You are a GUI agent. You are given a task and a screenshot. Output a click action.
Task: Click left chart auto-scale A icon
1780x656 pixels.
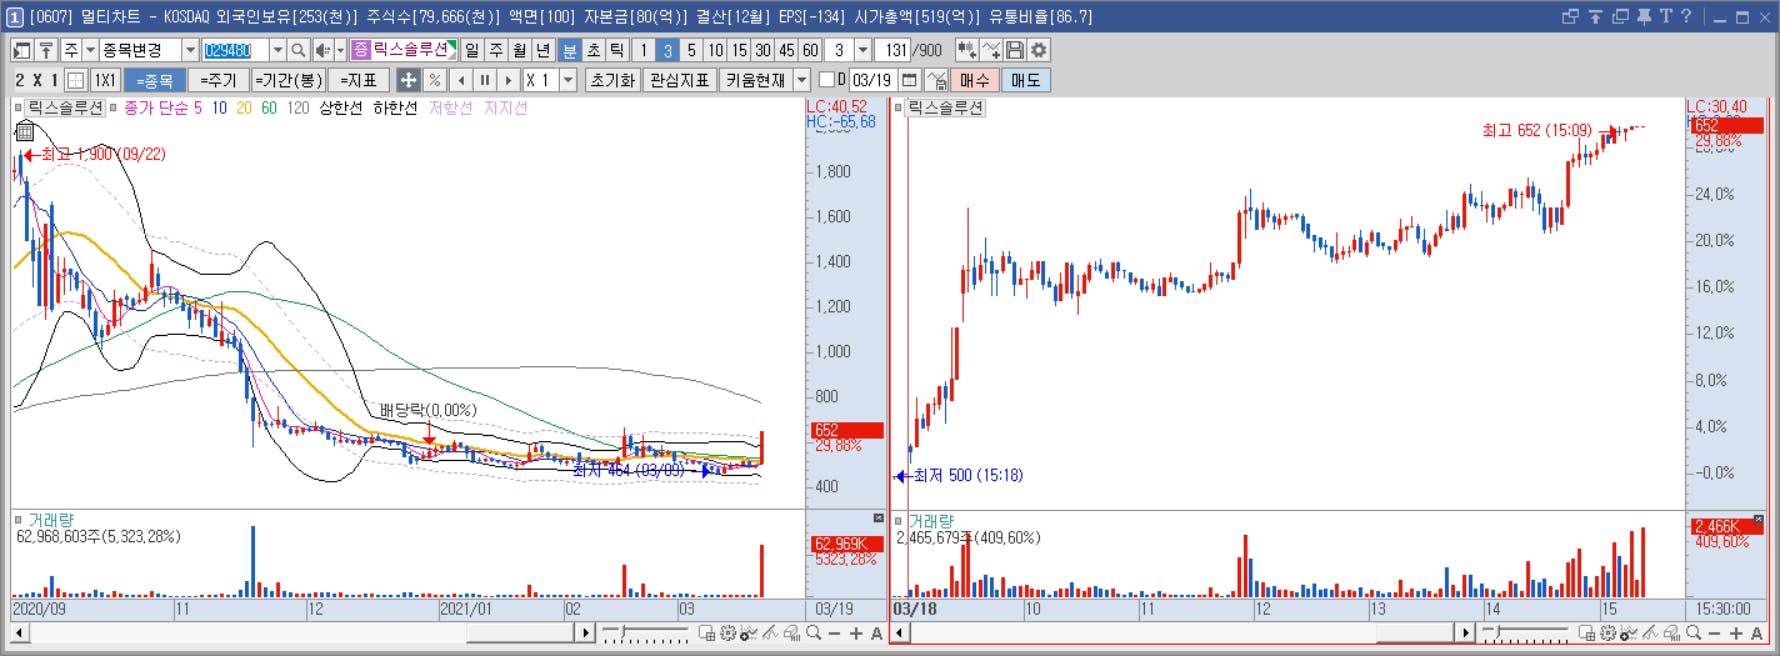[877, 633]
